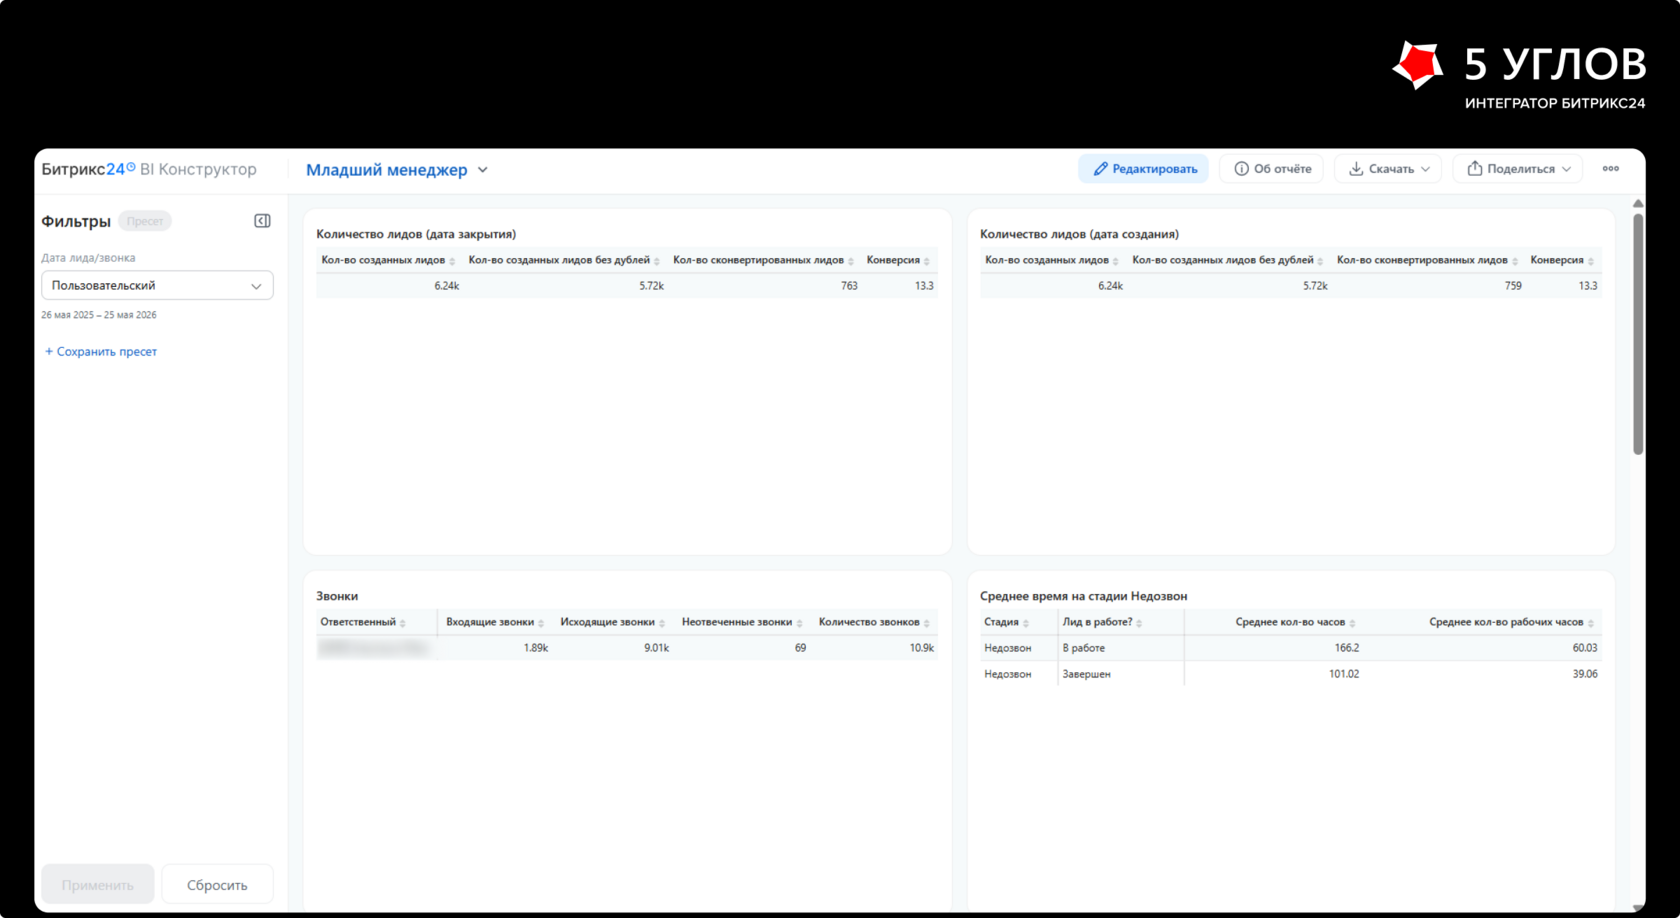The height and width of the screenshot is (918, 1680).
Task: Click the 1.89k incoming calls value
Action: pyautogui.click(x=536, y=648)
